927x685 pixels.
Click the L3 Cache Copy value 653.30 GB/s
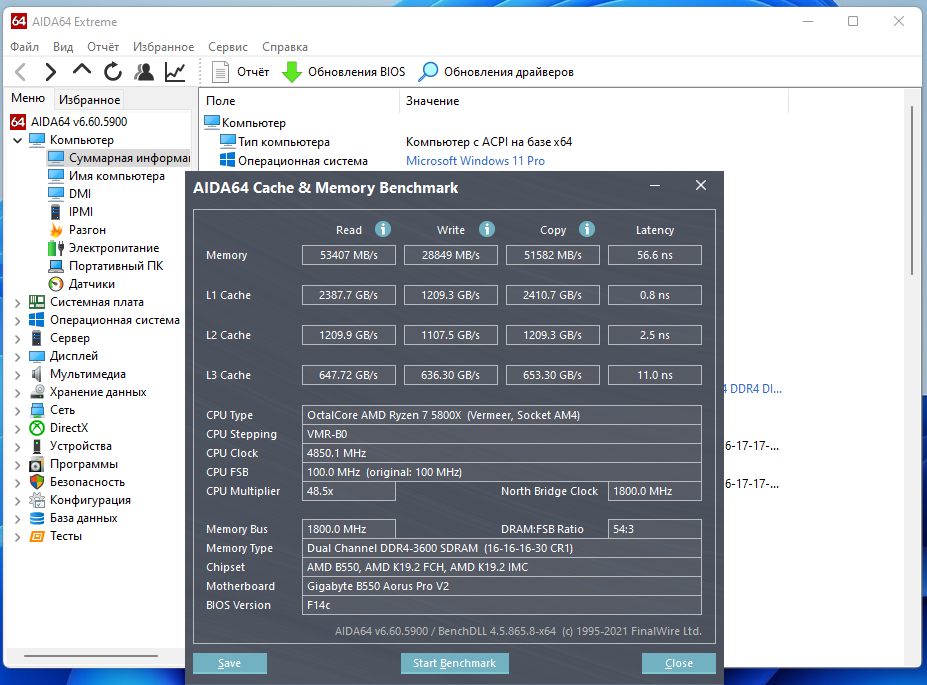(552, 375)
